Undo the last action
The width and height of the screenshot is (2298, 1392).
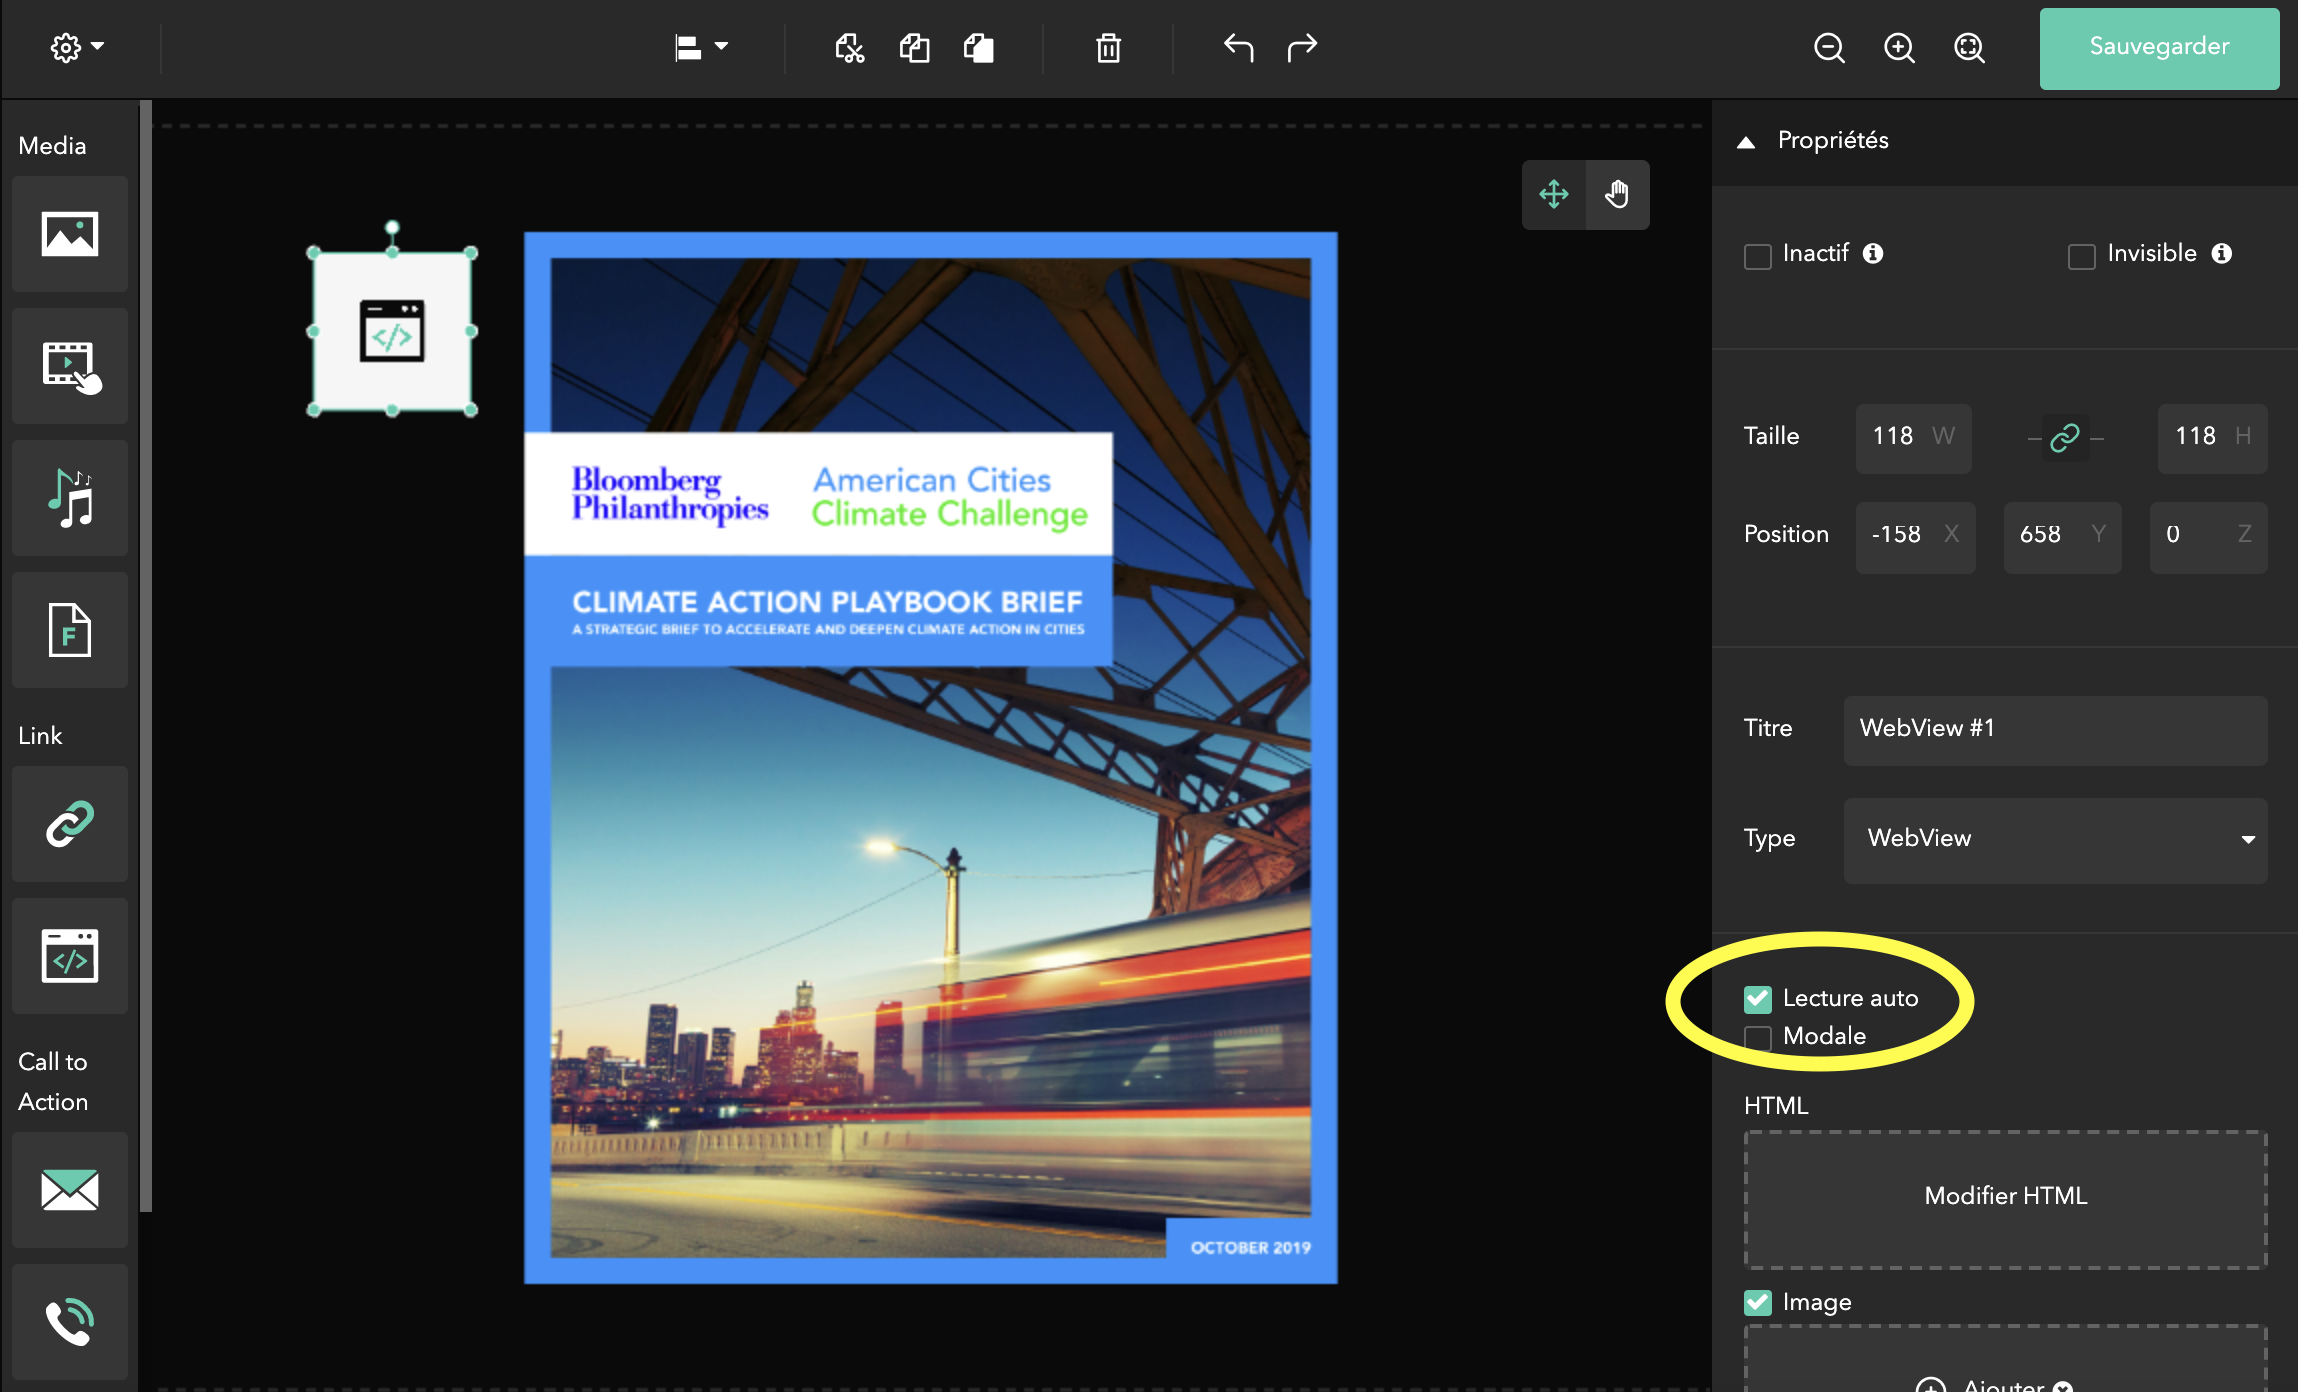point(1238,47)
